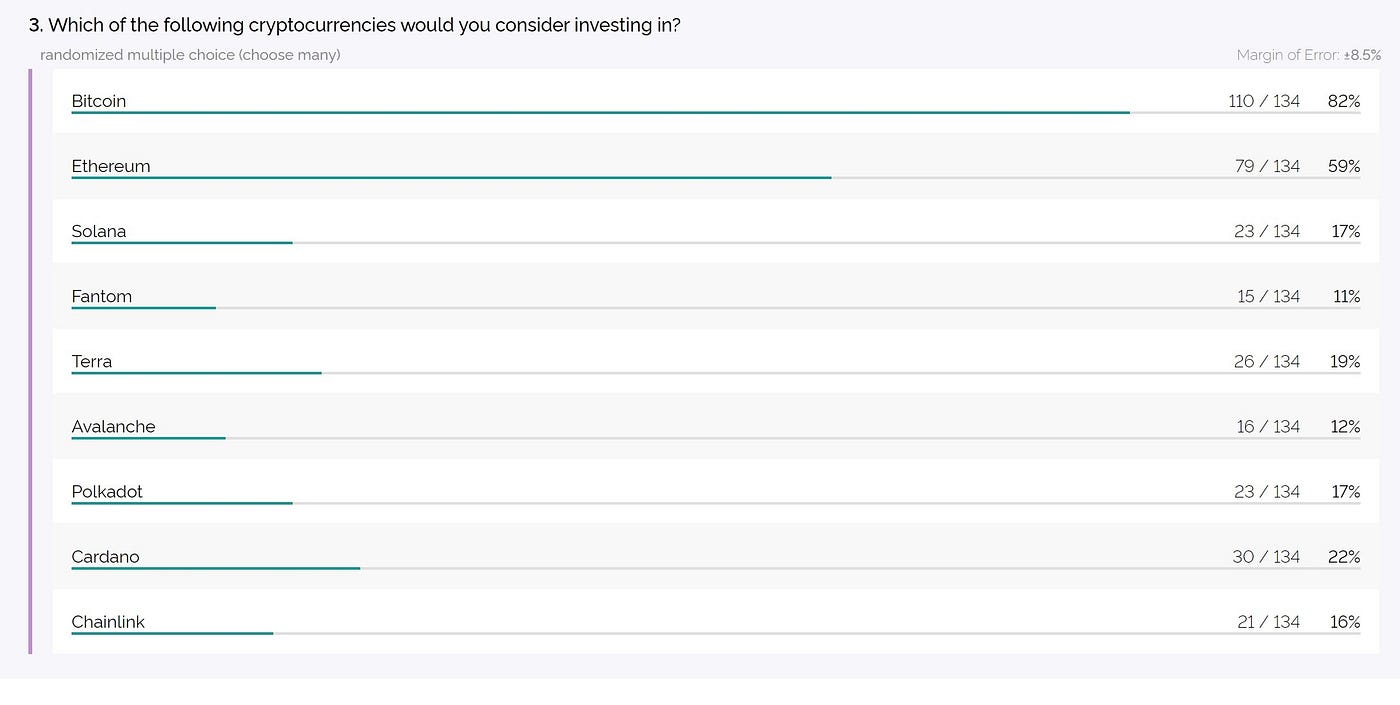Click the 15 / 134 Fantom count
Screen dimensions: 1400x705
click(x=1268, y=296)
